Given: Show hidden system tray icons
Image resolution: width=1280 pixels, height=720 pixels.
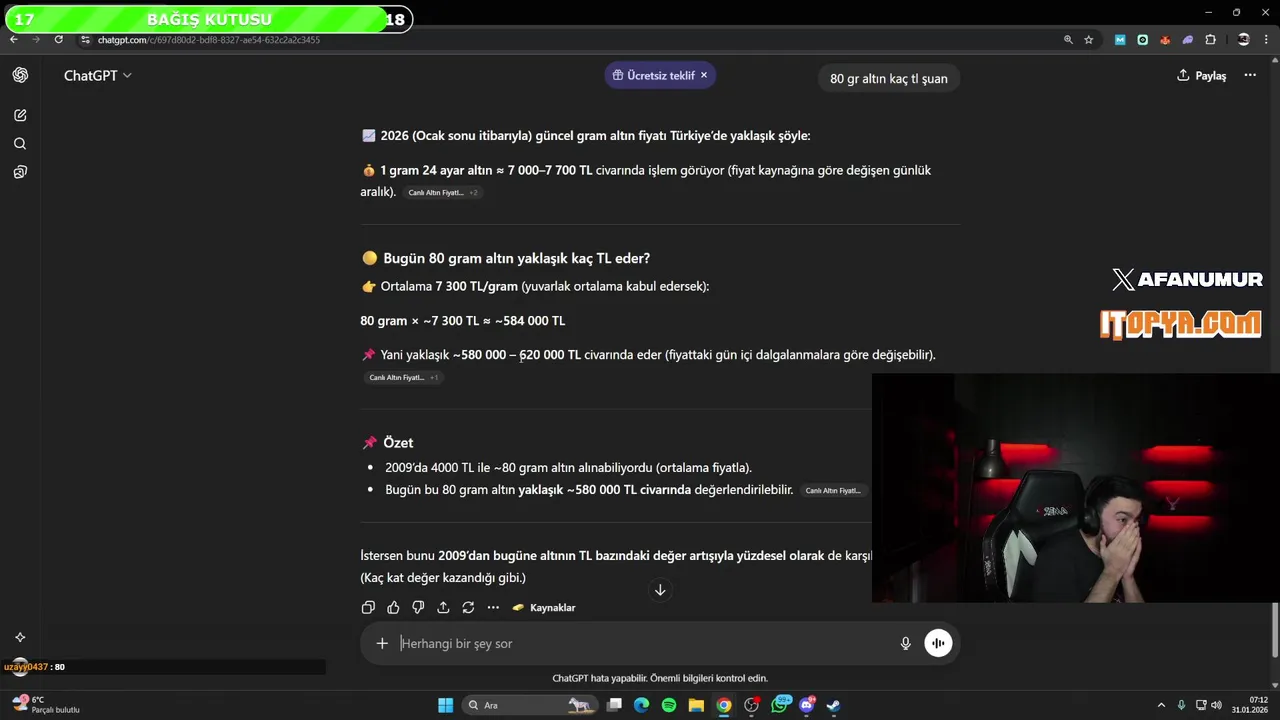Looking at the screenshot, I should point(1161,705).
